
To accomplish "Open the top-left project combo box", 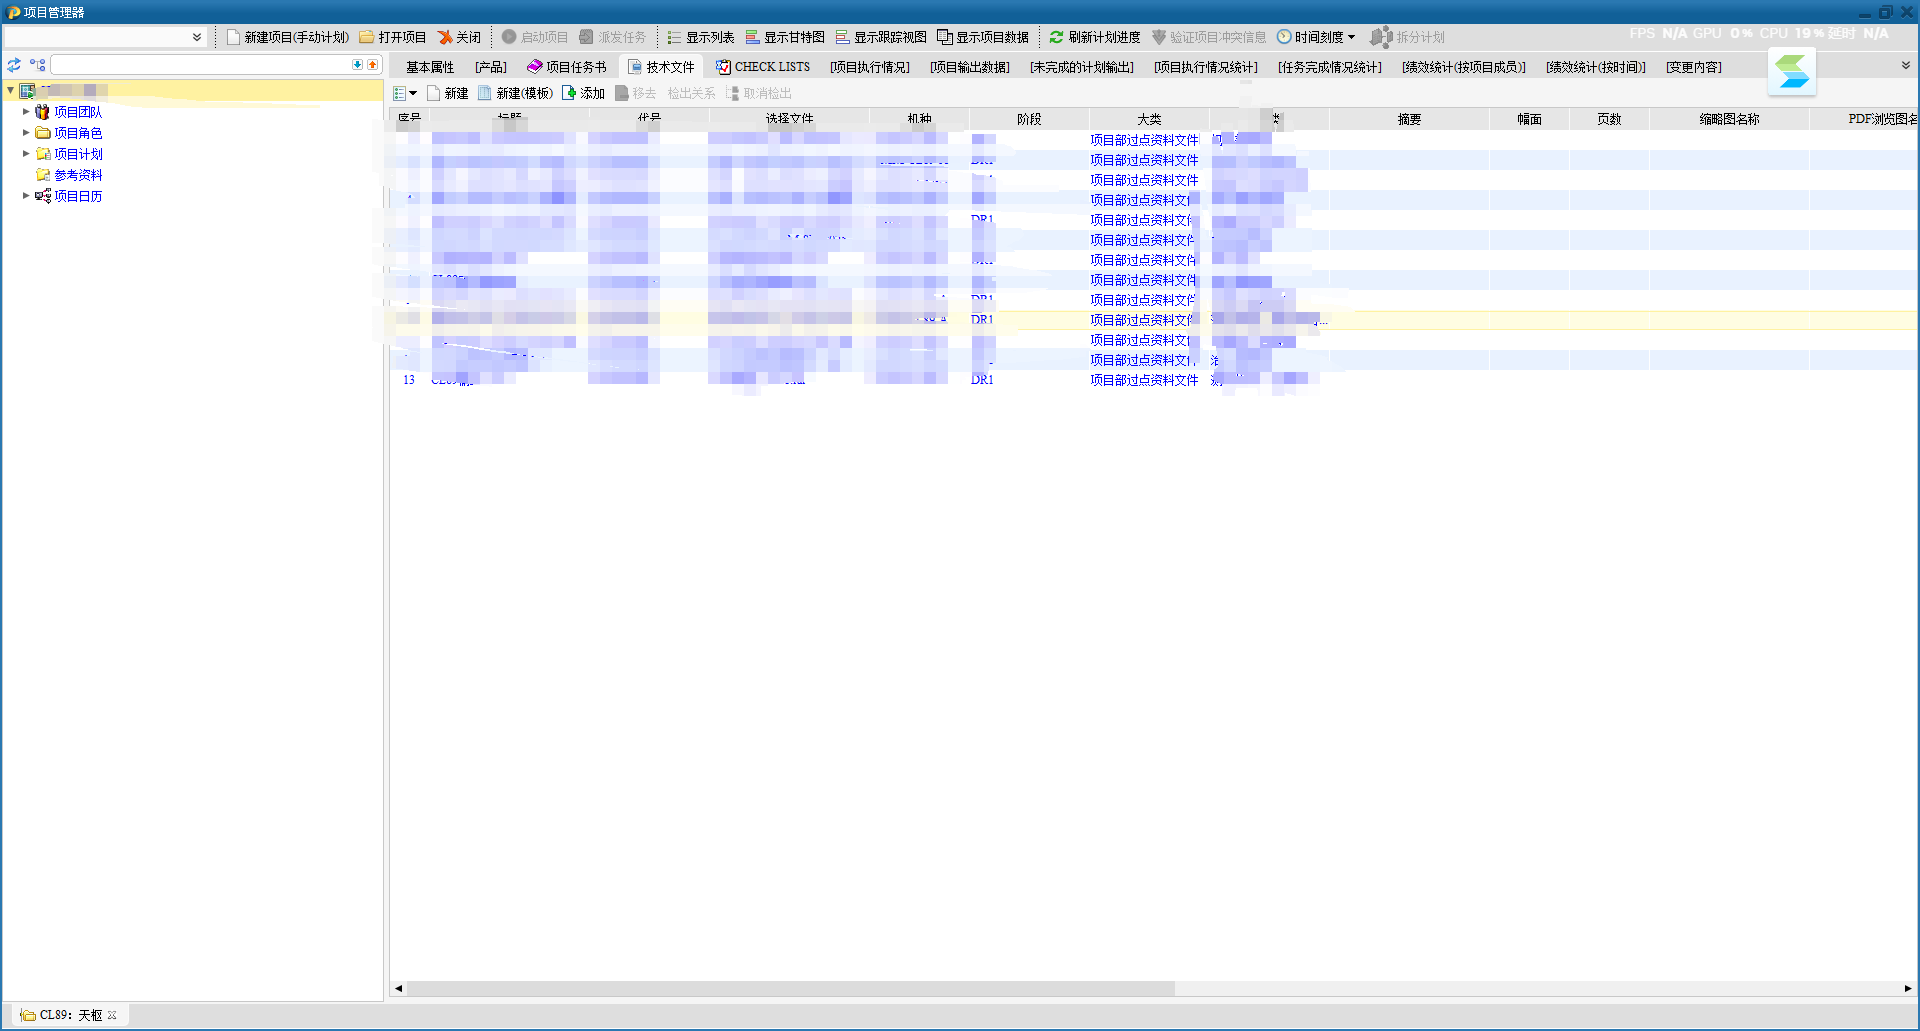I will point(197,37).
